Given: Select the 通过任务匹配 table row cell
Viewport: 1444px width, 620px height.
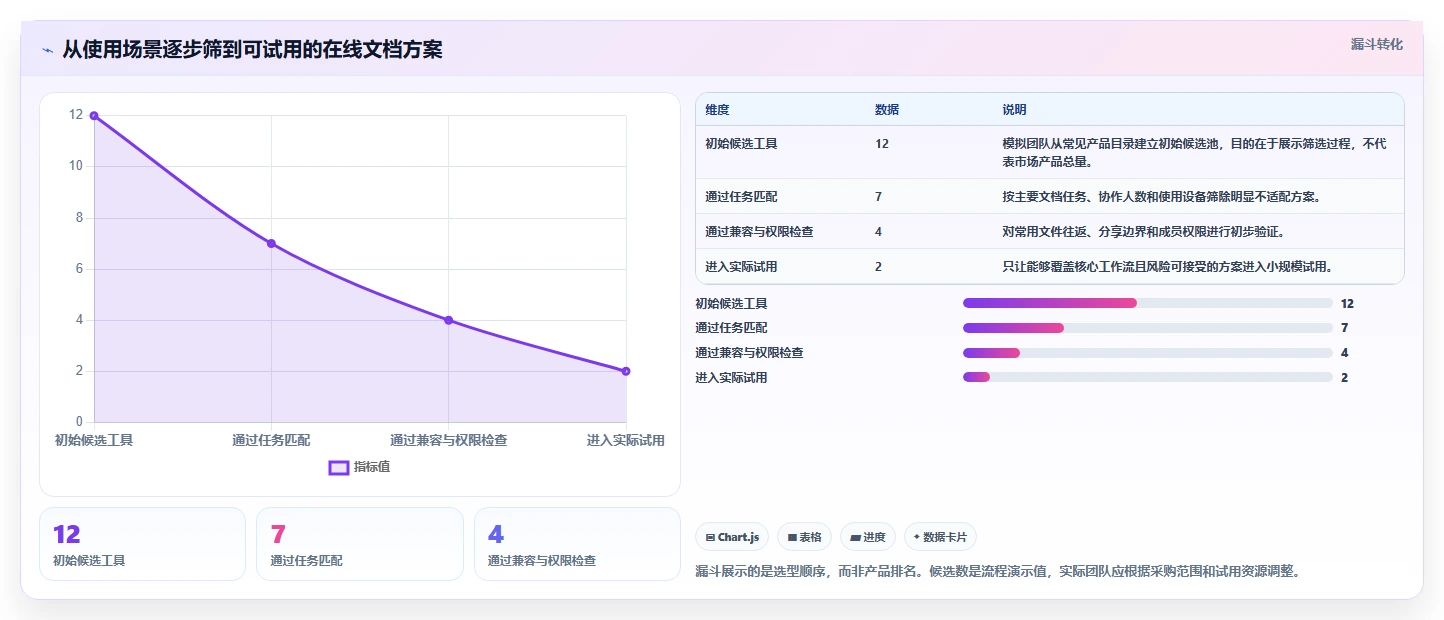Looking at the screenshot, I should click(x=741, y=197).
